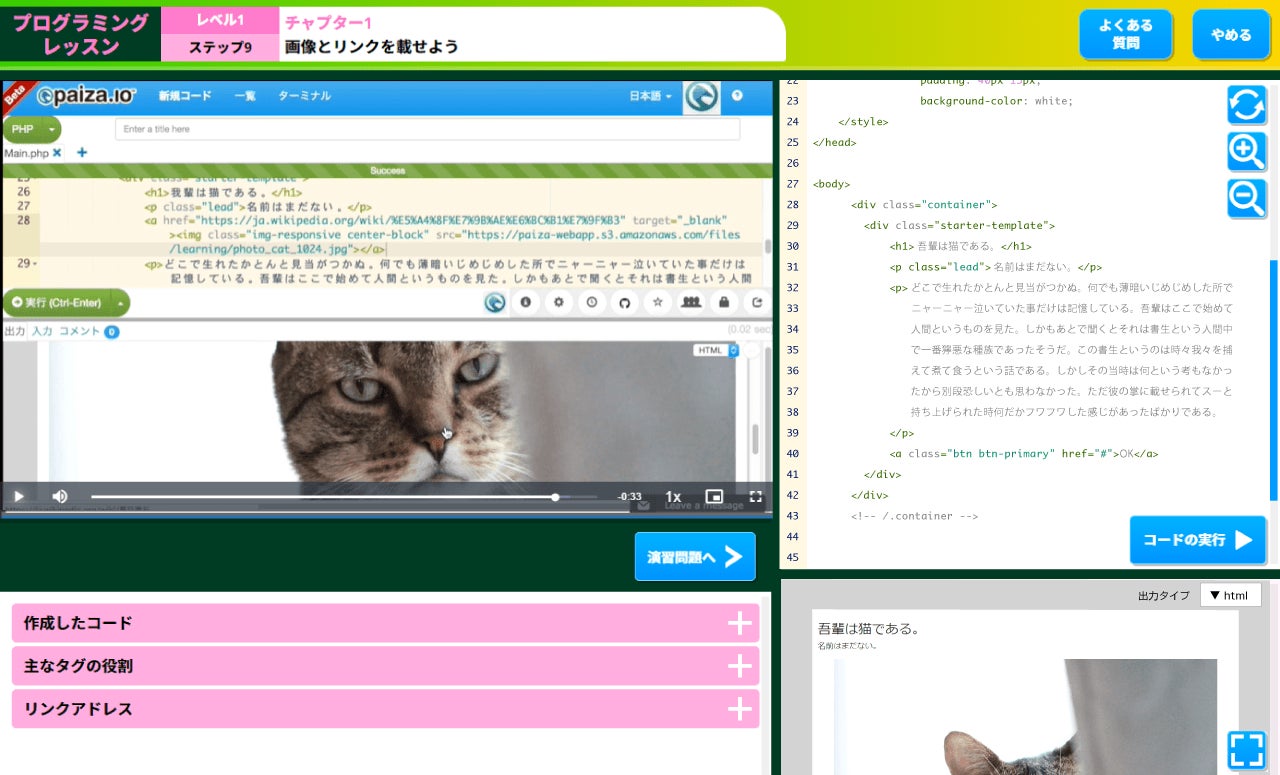Click the share arrow icon

756,302
